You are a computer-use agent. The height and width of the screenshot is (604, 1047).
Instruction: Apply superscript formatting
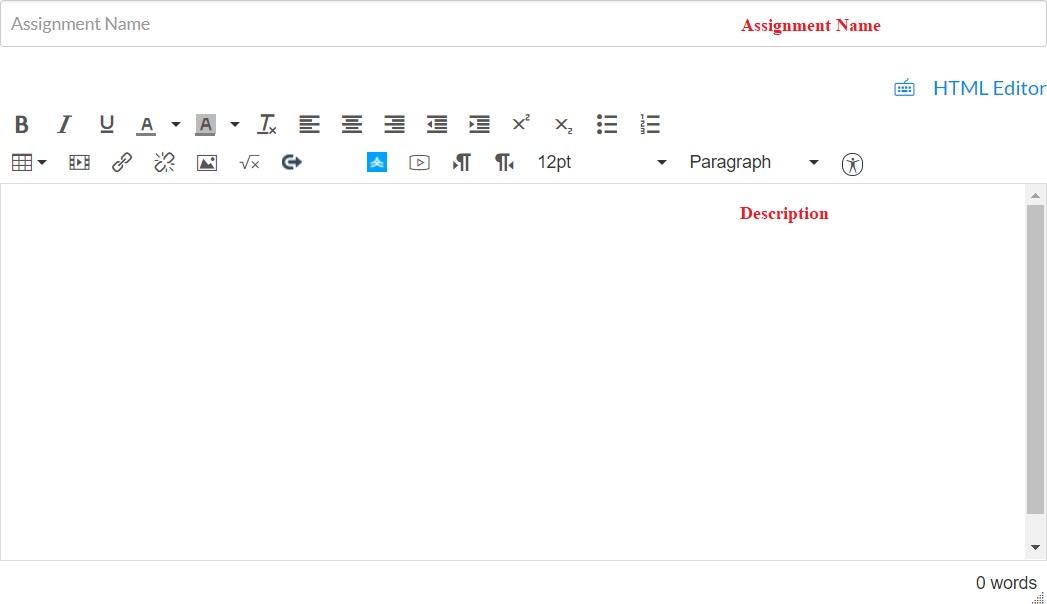[521, 123]
